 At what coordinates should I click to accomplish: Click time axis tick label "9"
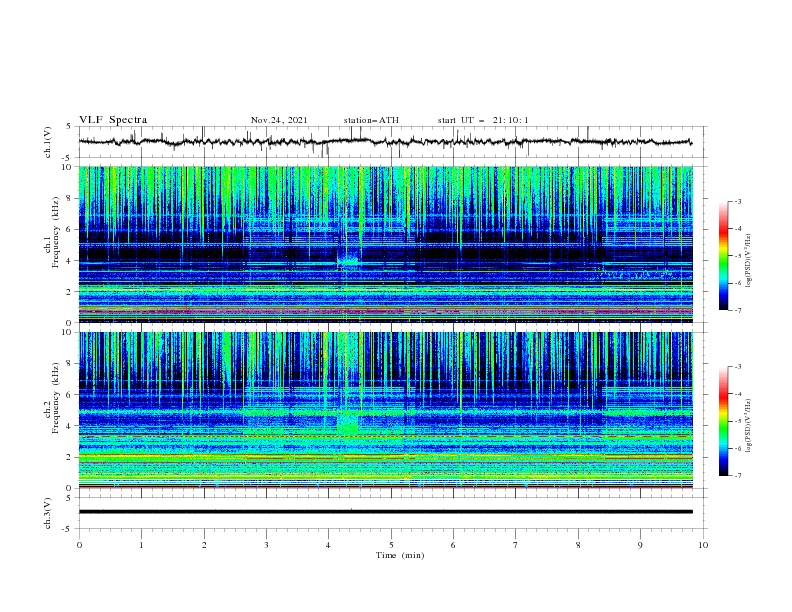coord(640,545)
